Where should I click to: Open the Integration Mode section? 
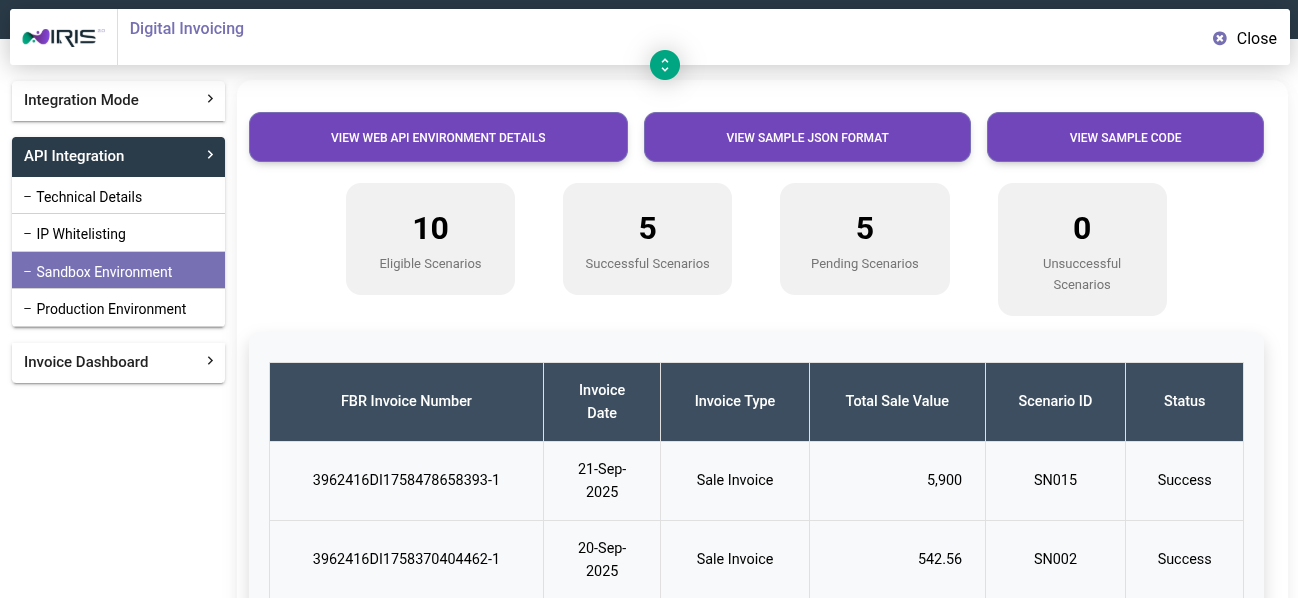(118, 100)
